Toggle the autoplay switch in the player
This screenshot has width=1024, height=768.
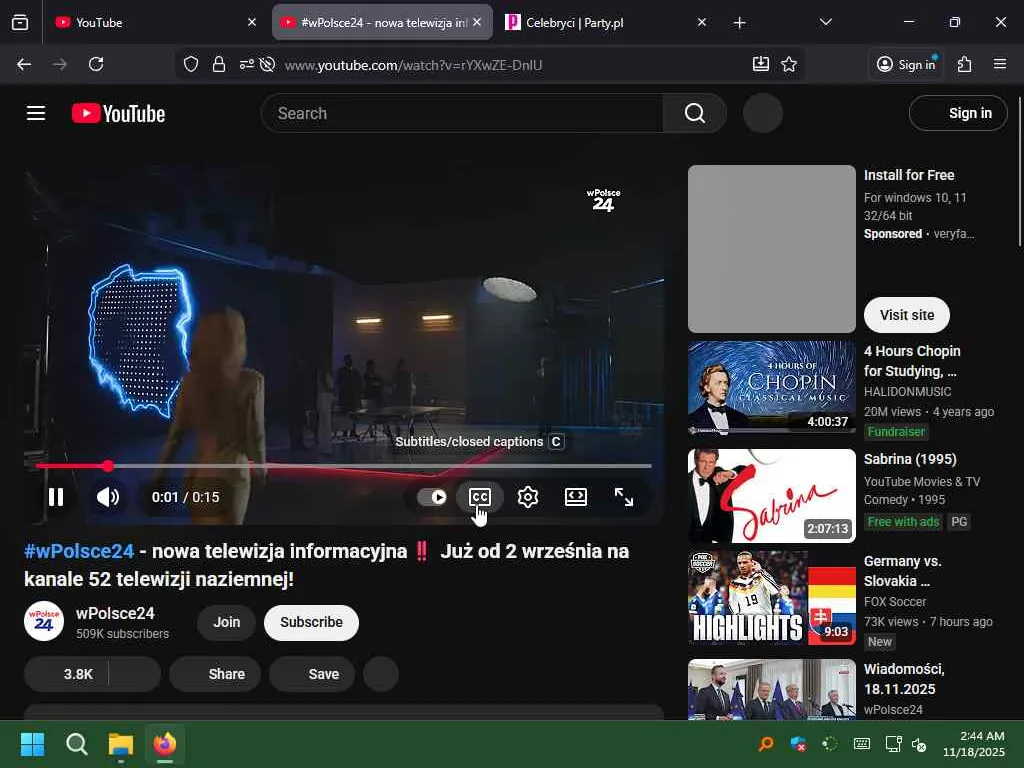432,498
